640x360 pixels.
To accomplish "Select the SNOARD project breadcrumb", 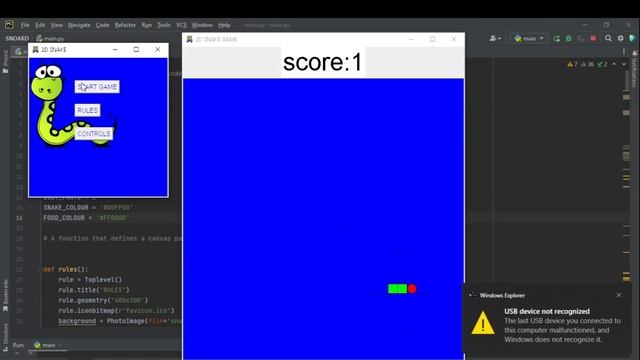I will click(x=17, y=38).
